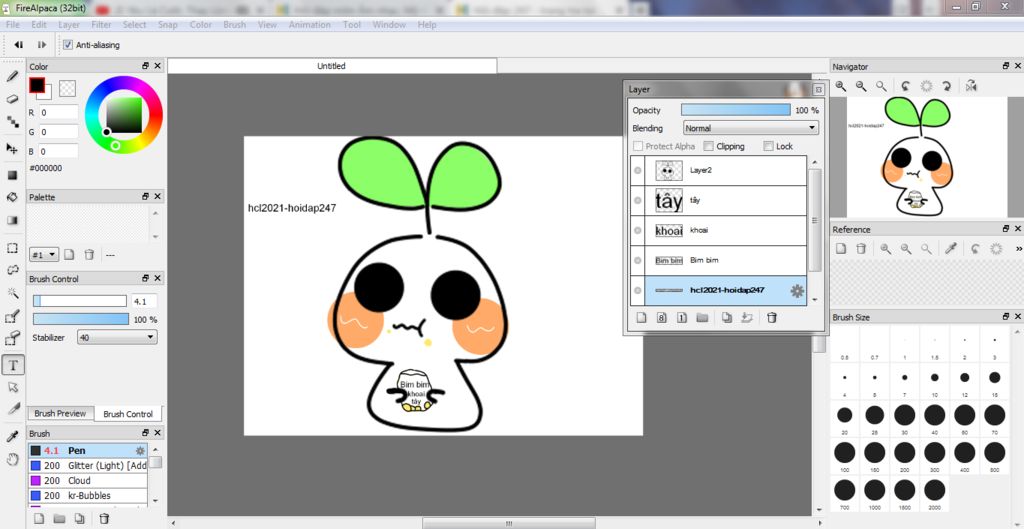Open palette #1 dropdown
The image size is (1024, 529).
coord(44,255)
